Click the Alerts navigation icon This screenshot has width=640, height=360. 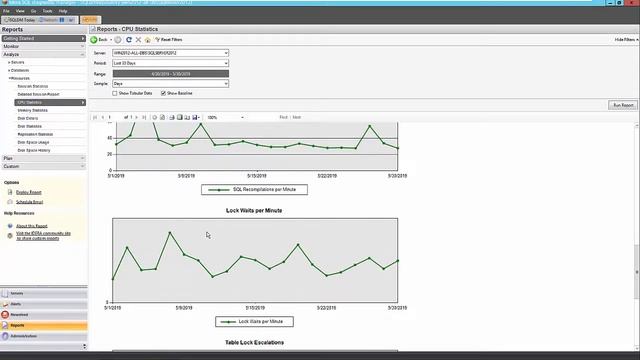coord(5,304)
